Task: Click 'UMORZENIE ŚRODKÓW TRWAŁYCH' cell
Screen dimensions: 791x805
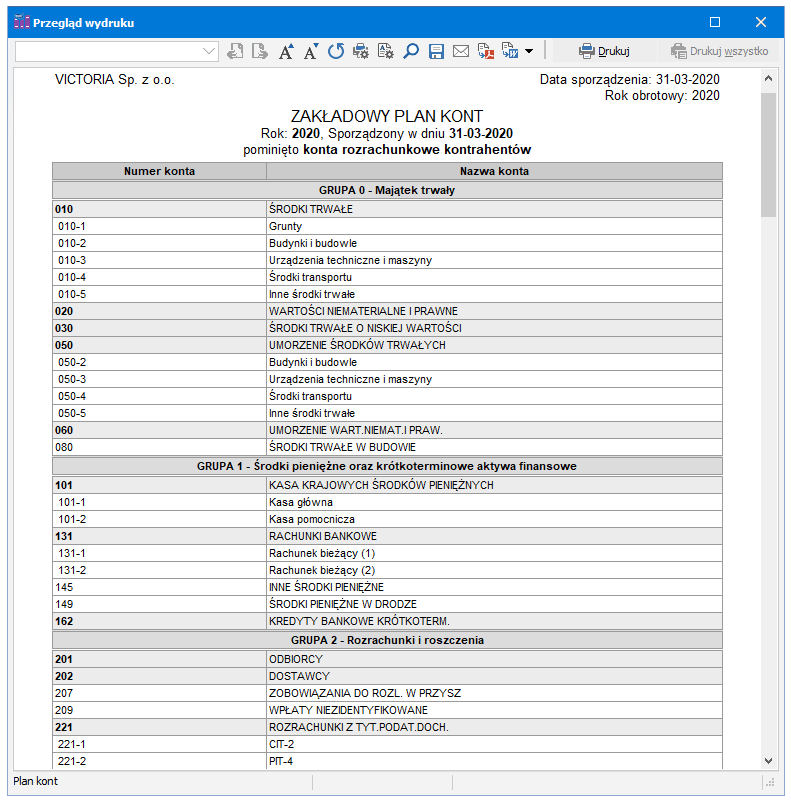Action: (x=494, y=345)
